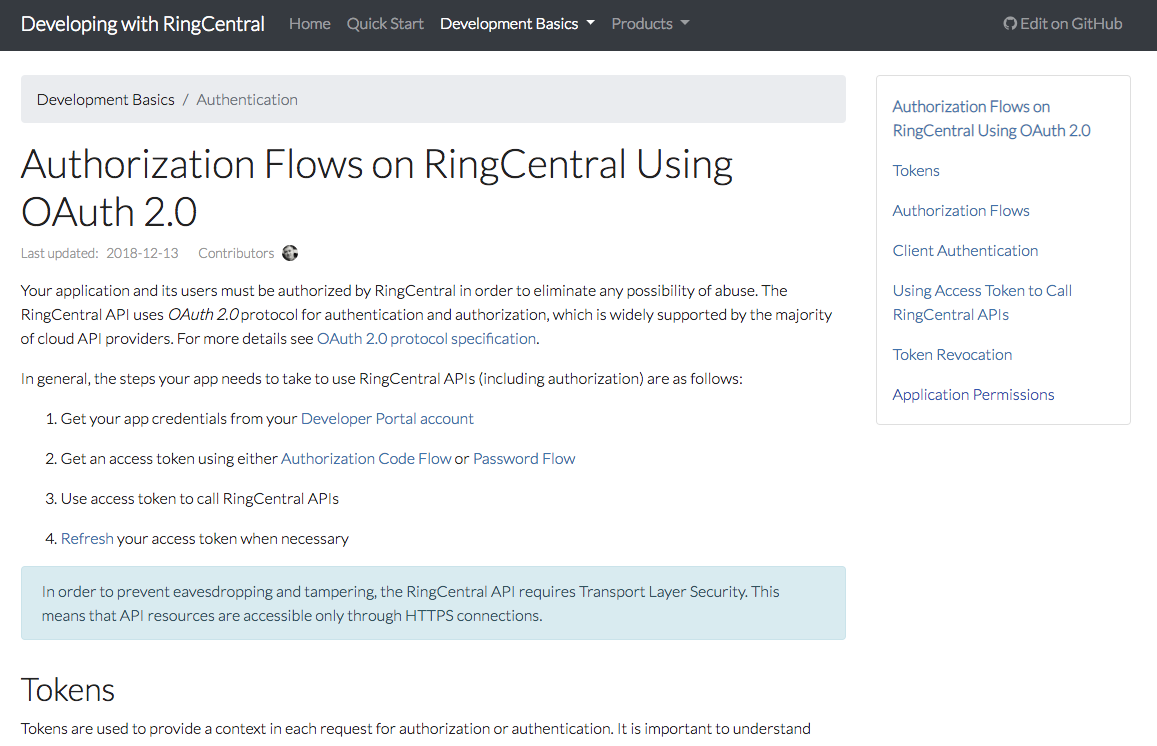Click the Development Basics breadcrumb

coord(106,100)
